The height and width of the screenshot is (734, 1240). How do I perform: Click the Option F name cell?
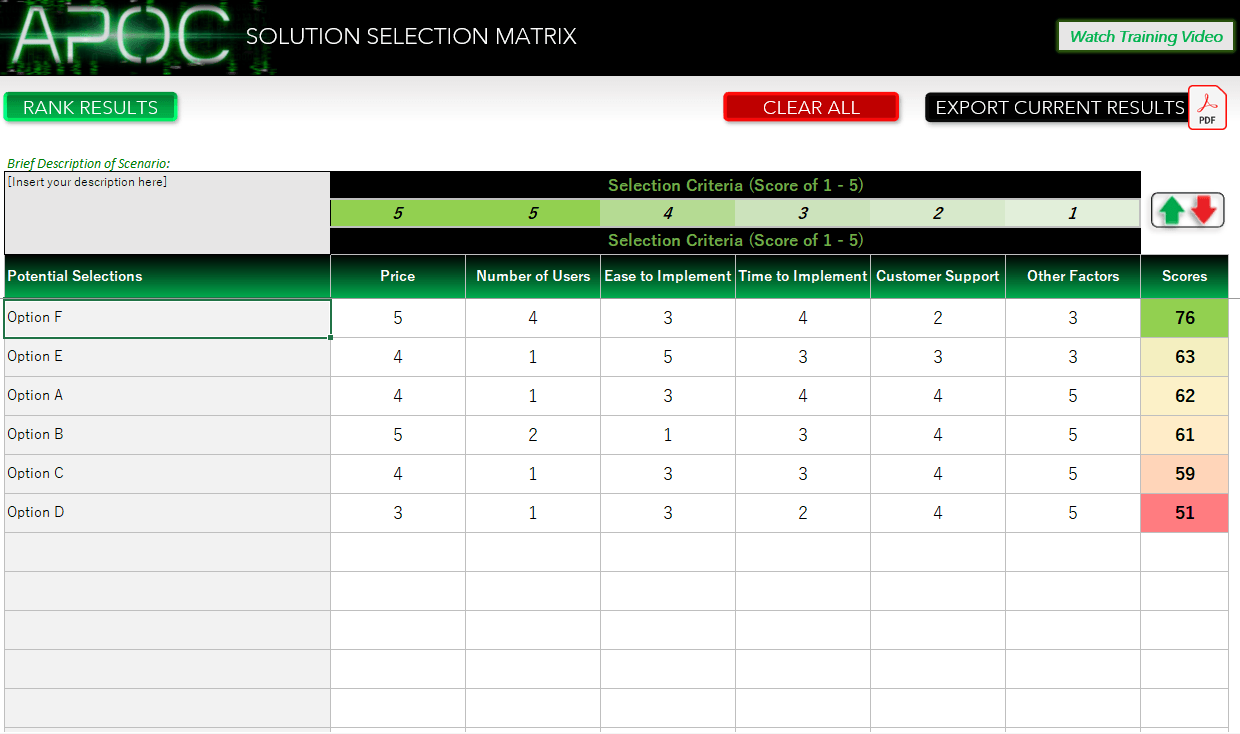click(x=167, y=317)
